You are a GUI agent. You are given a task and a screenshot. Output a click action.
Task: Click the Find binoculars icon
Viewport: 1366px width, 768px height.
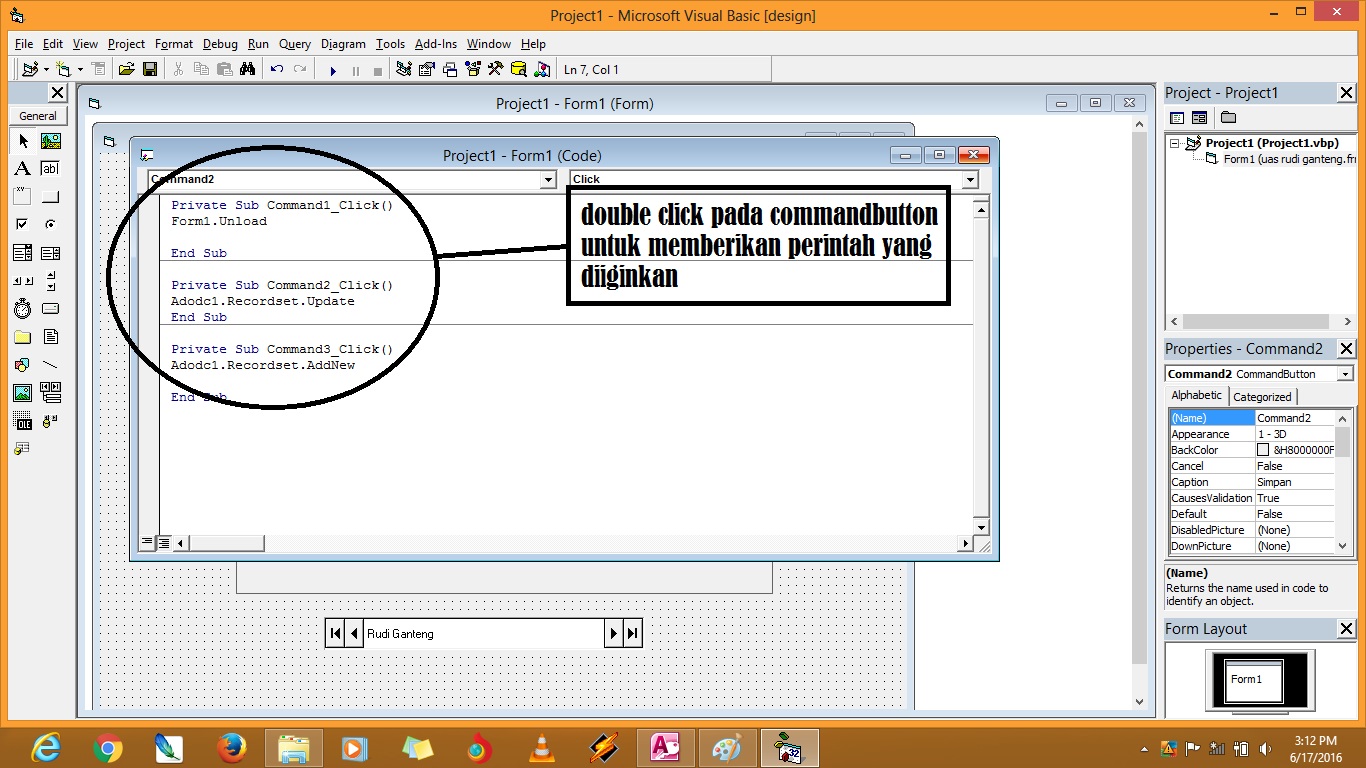pos(247,68)
